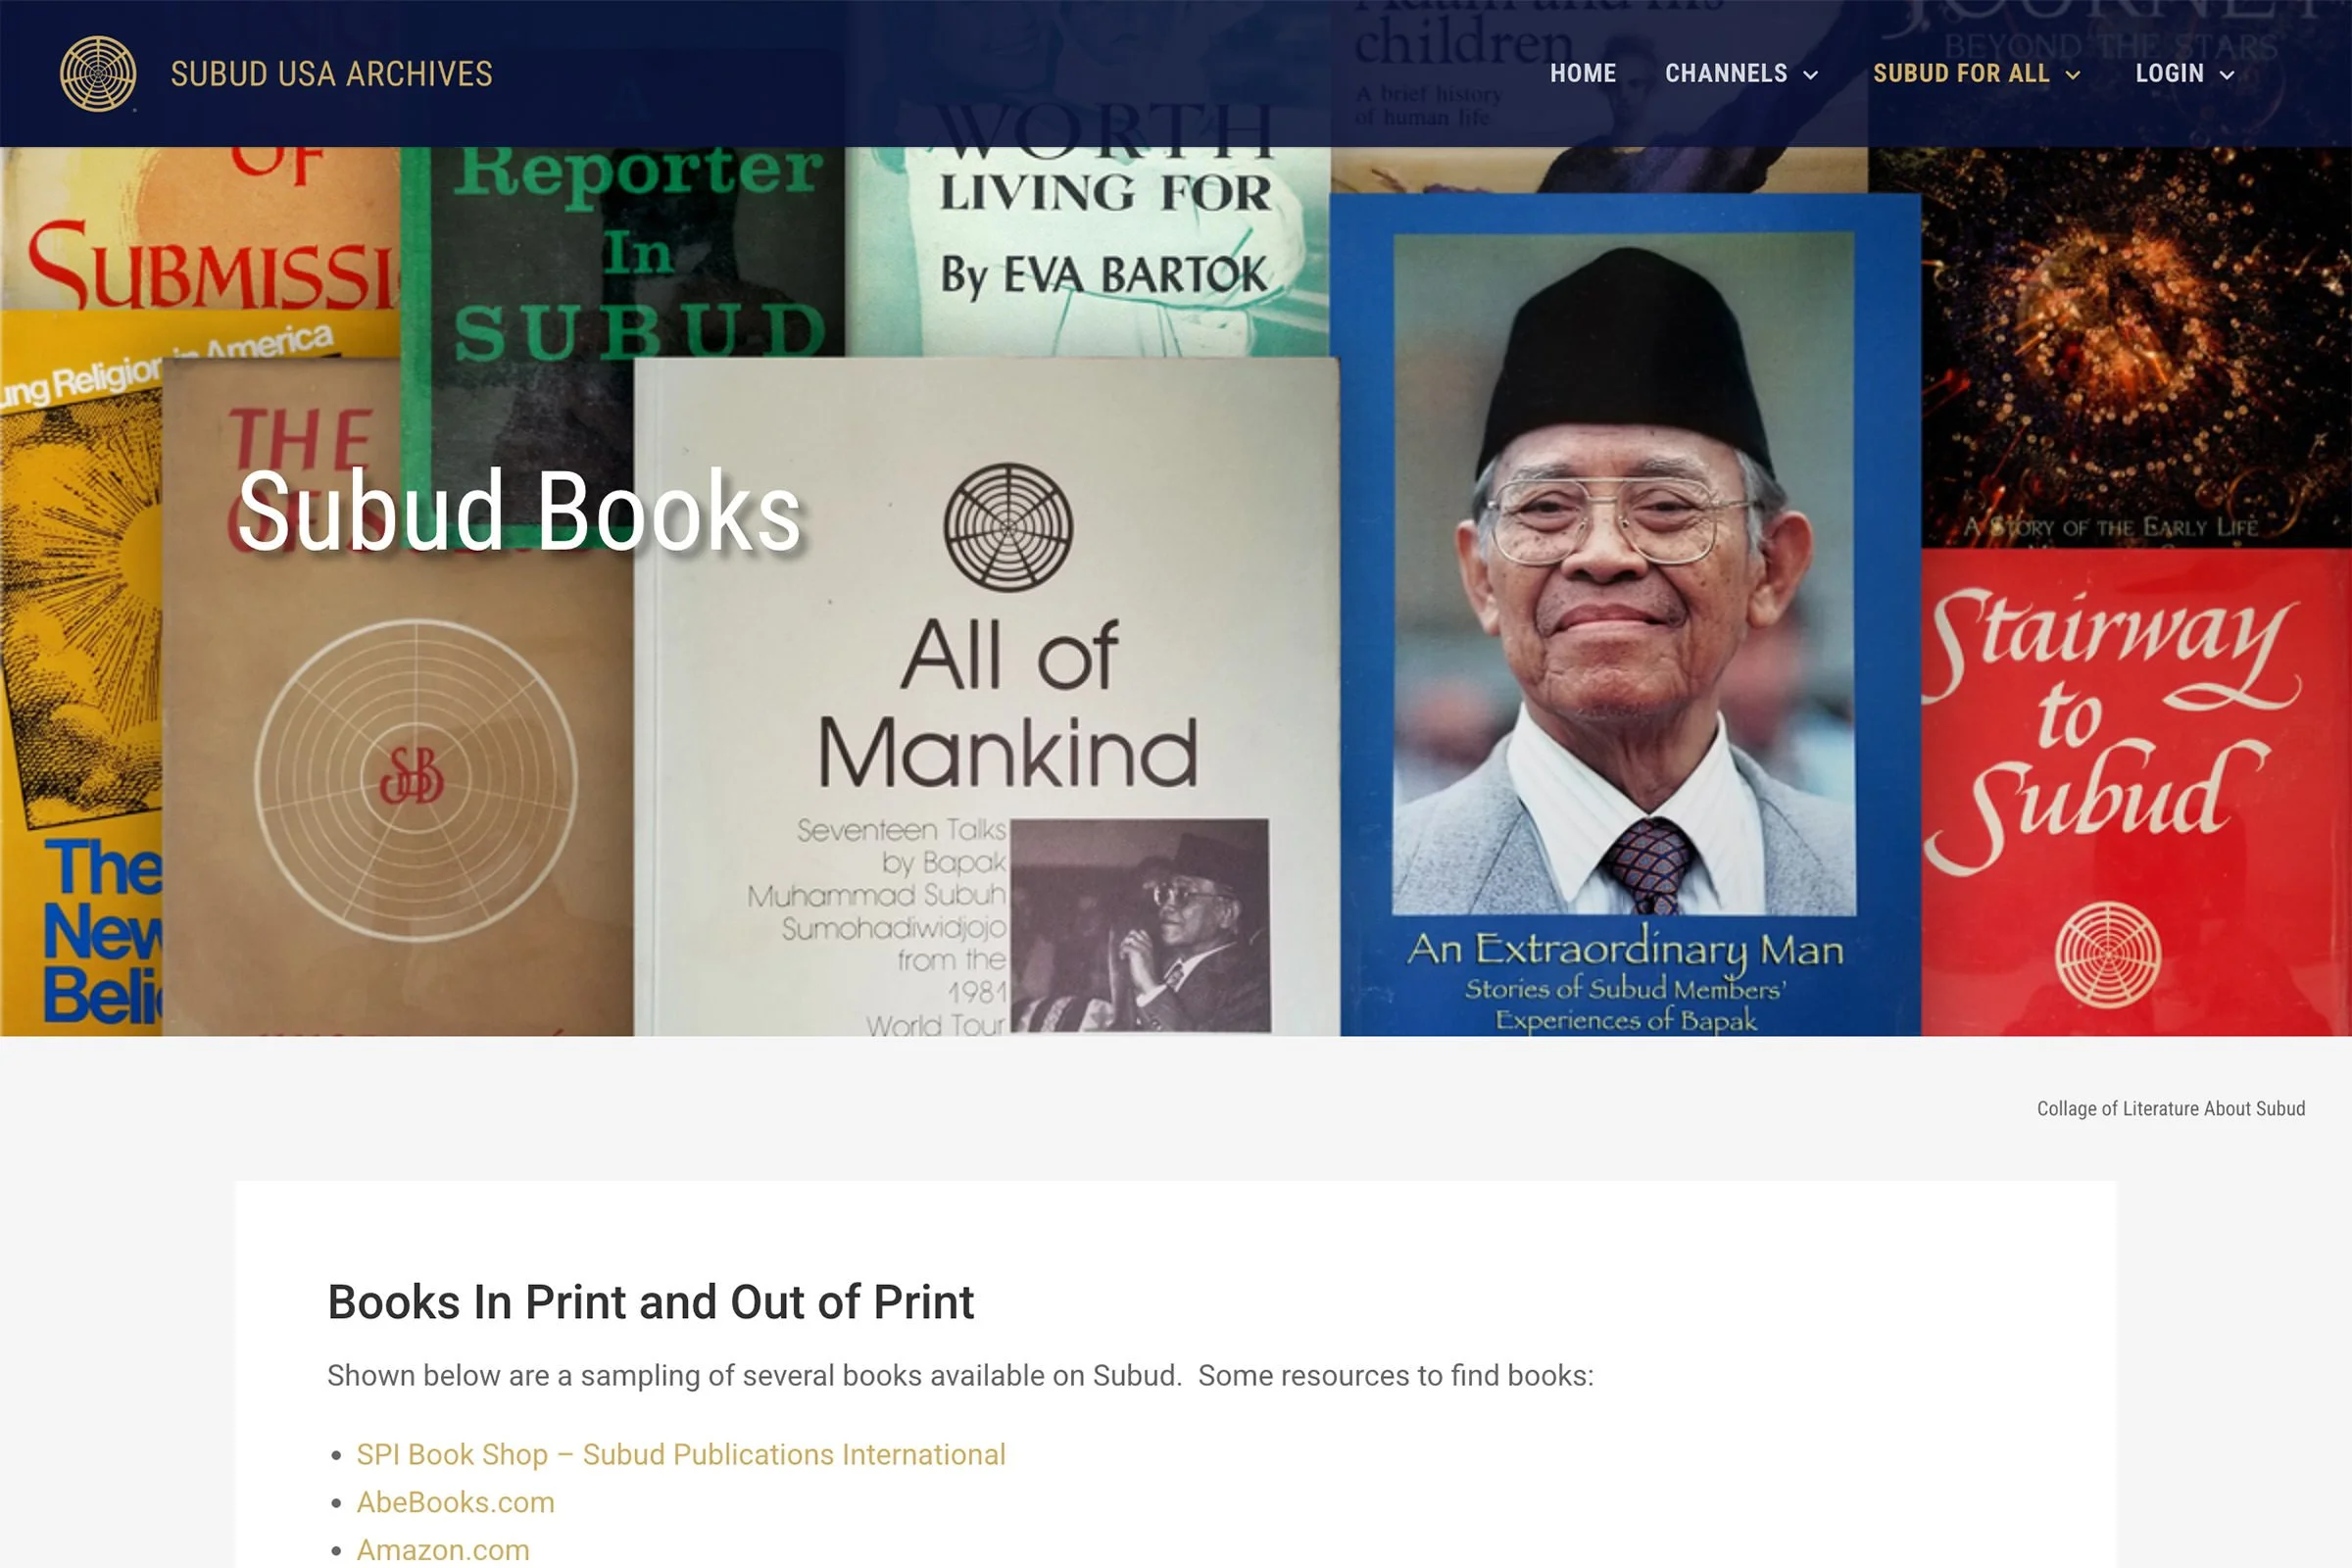The width and height of the screenshot is (2352, 1568).
Task: Open the Subud For All menu
Action: tap(1960, 74)
